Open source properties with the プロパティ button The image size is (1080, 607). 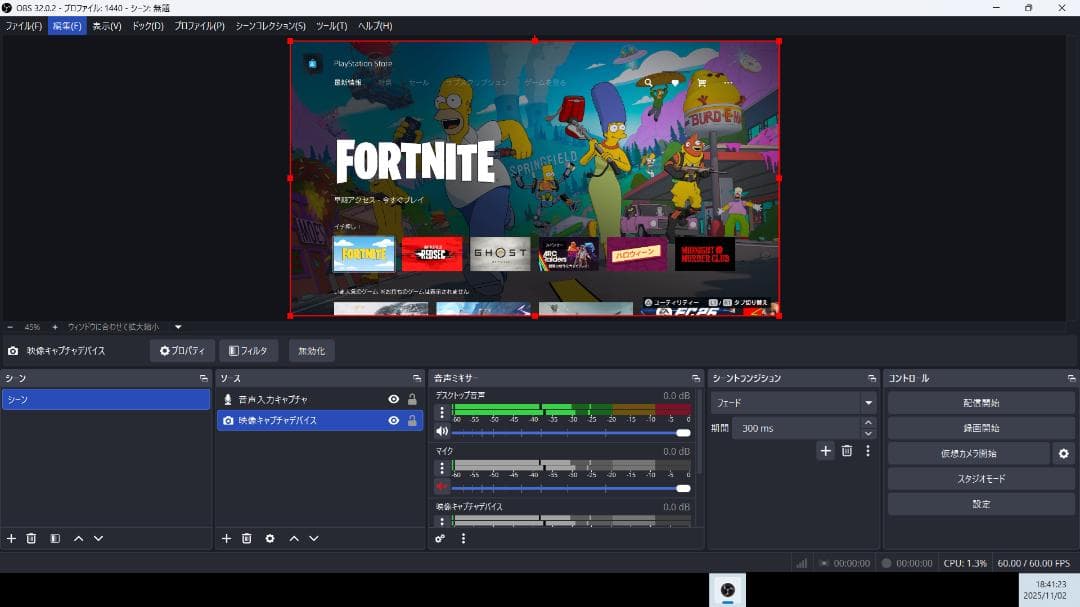(182, 351)
